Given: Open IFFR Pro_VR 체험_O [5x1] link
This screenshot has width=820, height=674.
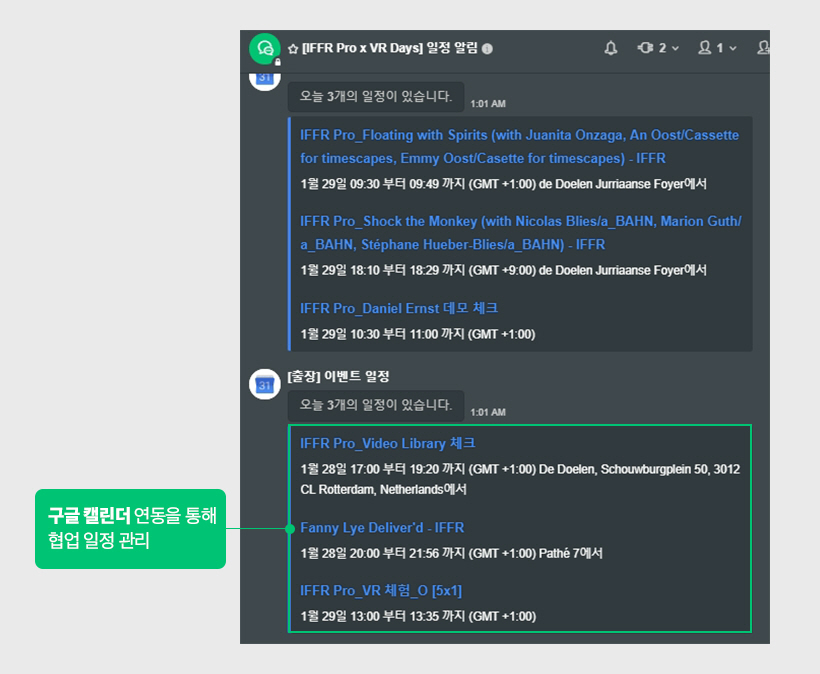Looking at the screenshot, I should point(381,590).
